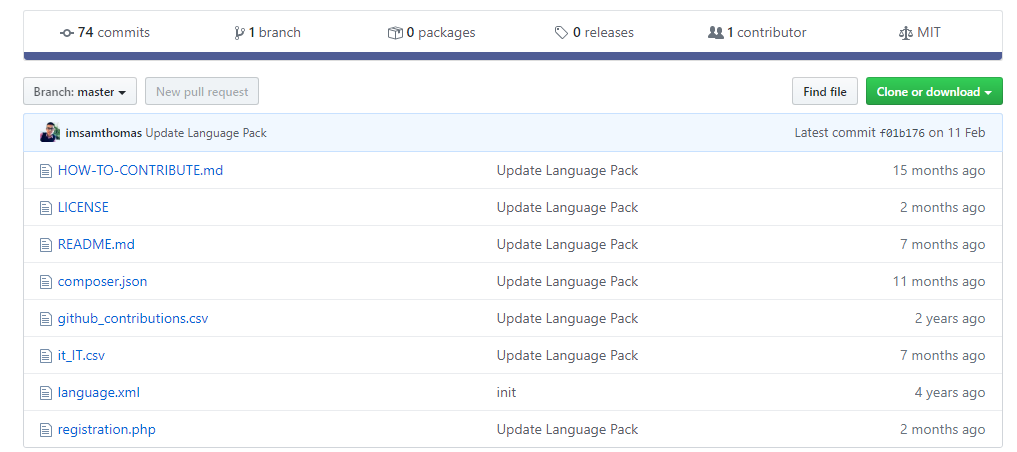Click the contributors people icon

tap(715, 33)
